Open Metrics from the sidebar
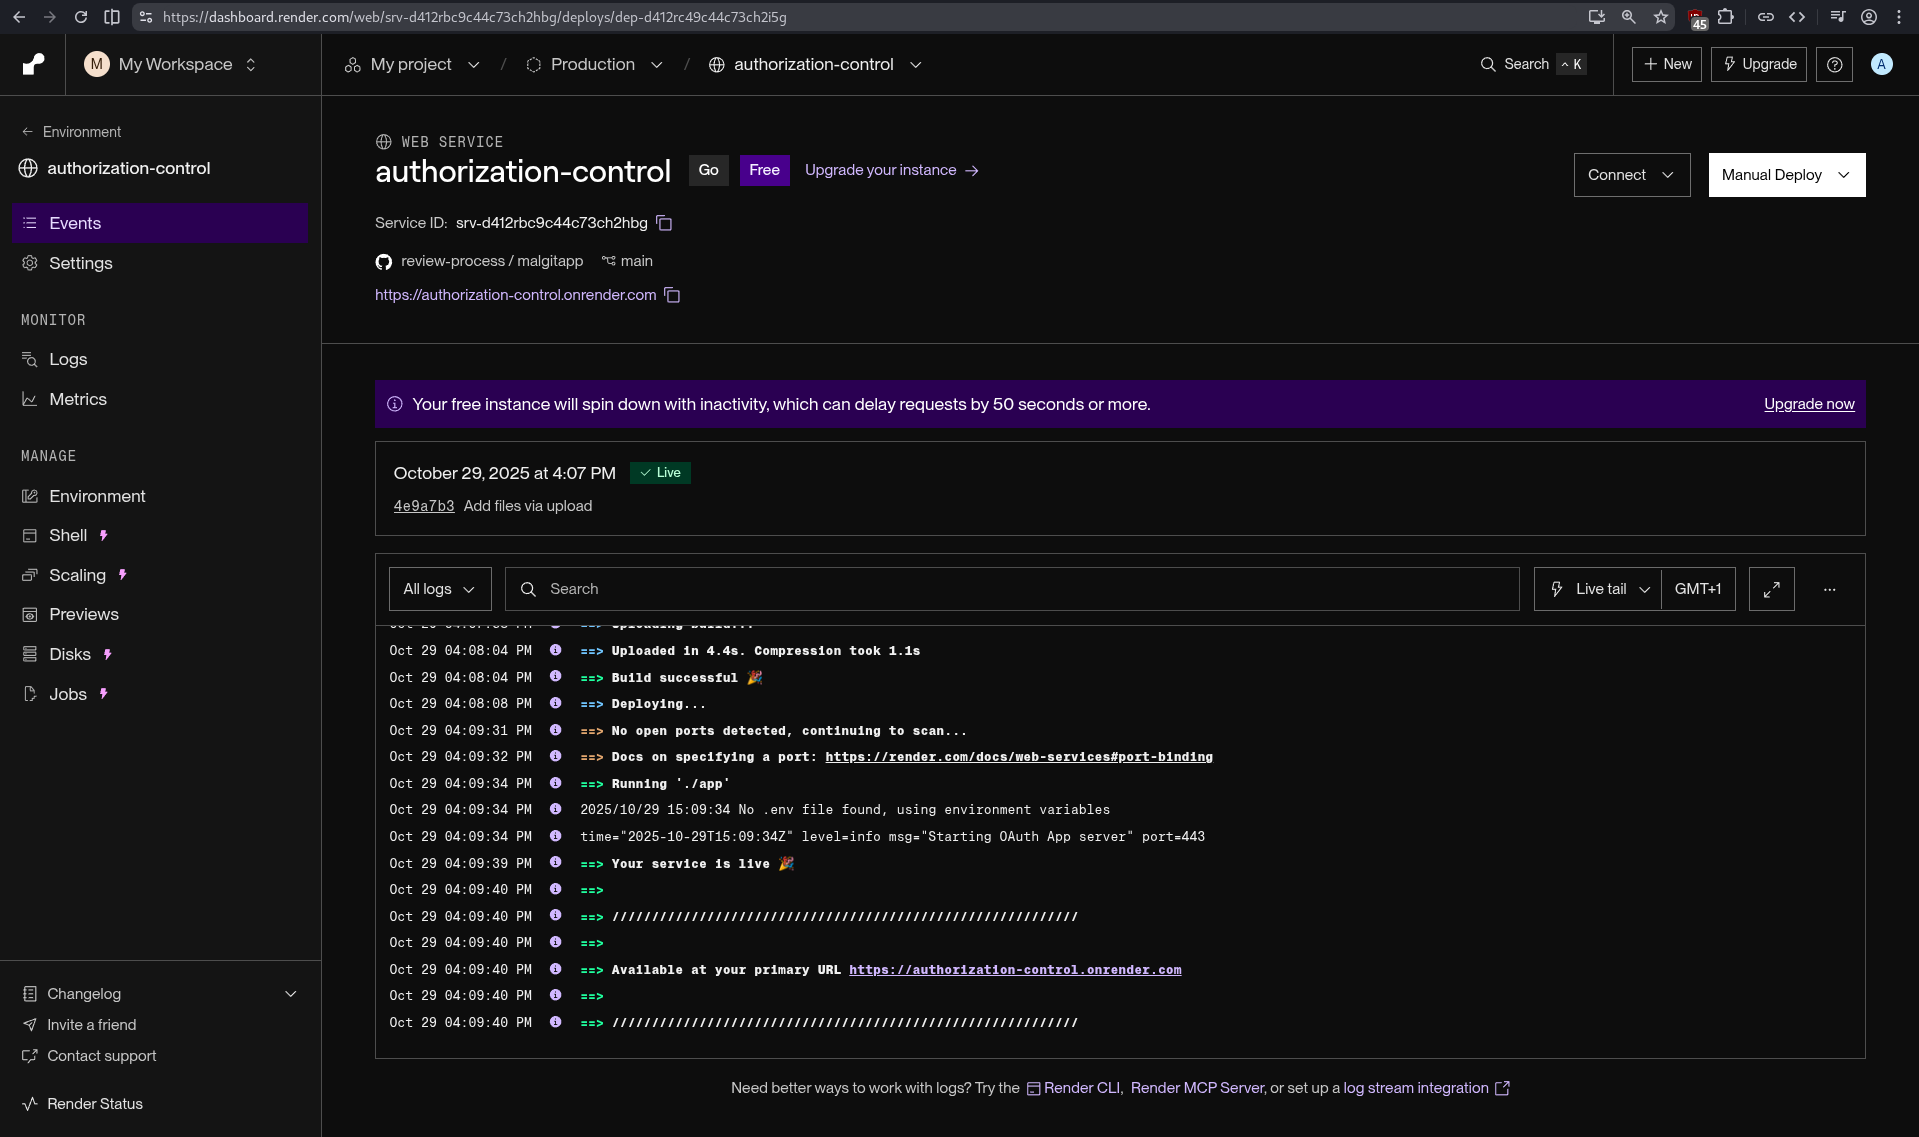The height and width of the screenshot is (1137, 1919). (x=79, y=399)
